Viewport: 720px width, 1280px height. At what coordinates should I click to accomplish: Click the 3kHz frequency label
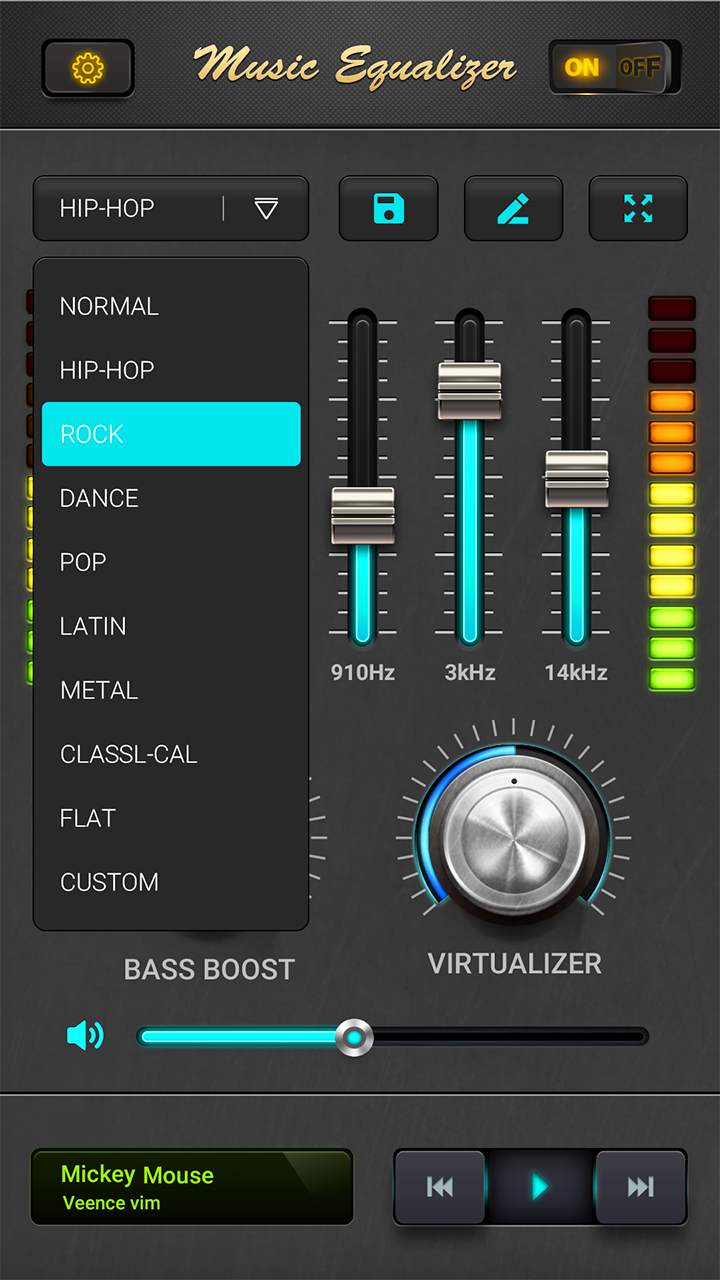point(470,673)
